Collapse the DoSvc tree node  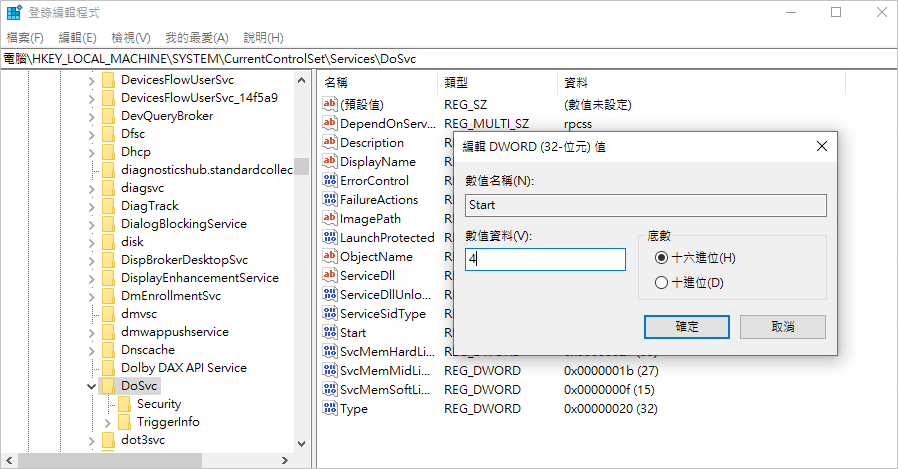(x=92, y=387)
